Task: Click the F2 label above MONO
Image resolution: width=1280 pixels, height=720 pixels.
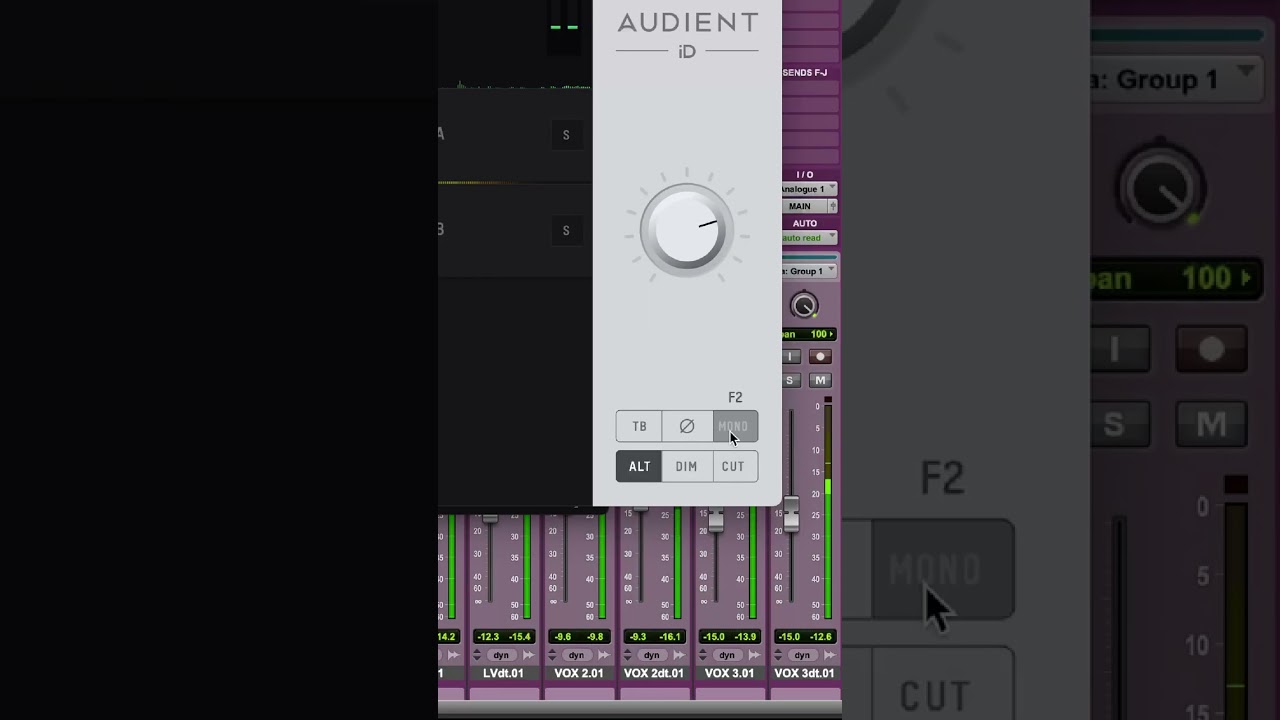Action: point(735,397)
